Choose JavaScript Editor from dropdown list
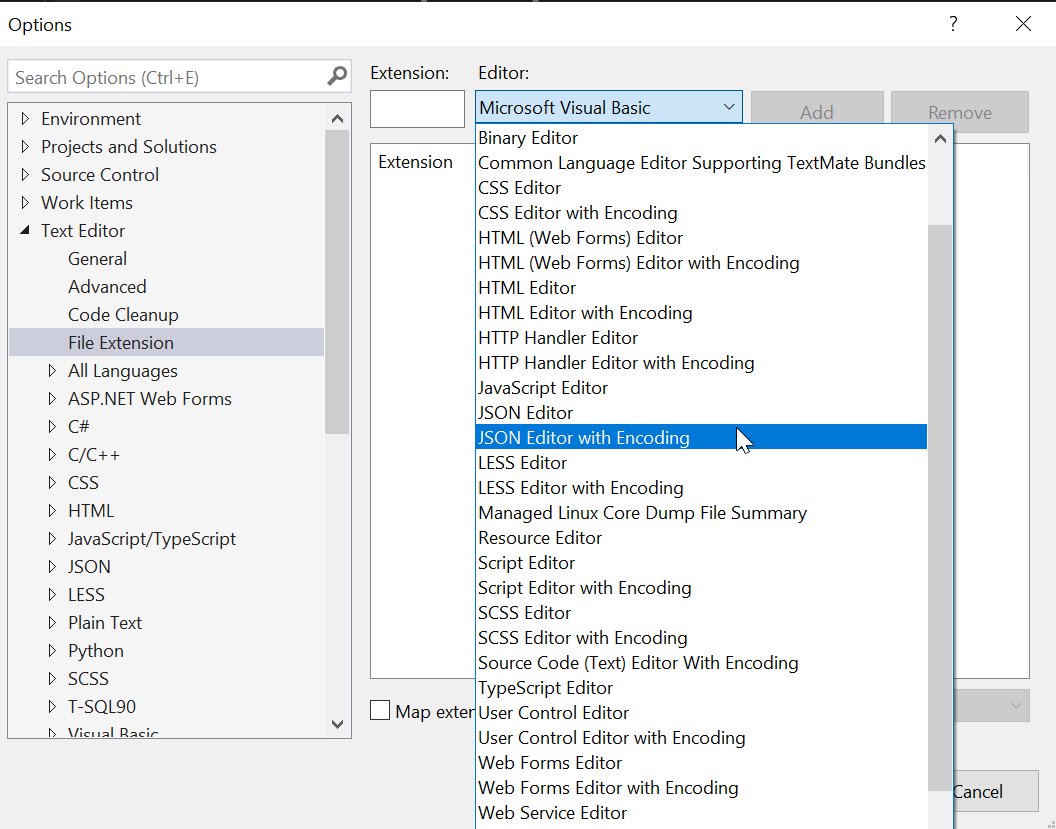This screenshot has height=829, width=1056. click(x=701, y=387)
